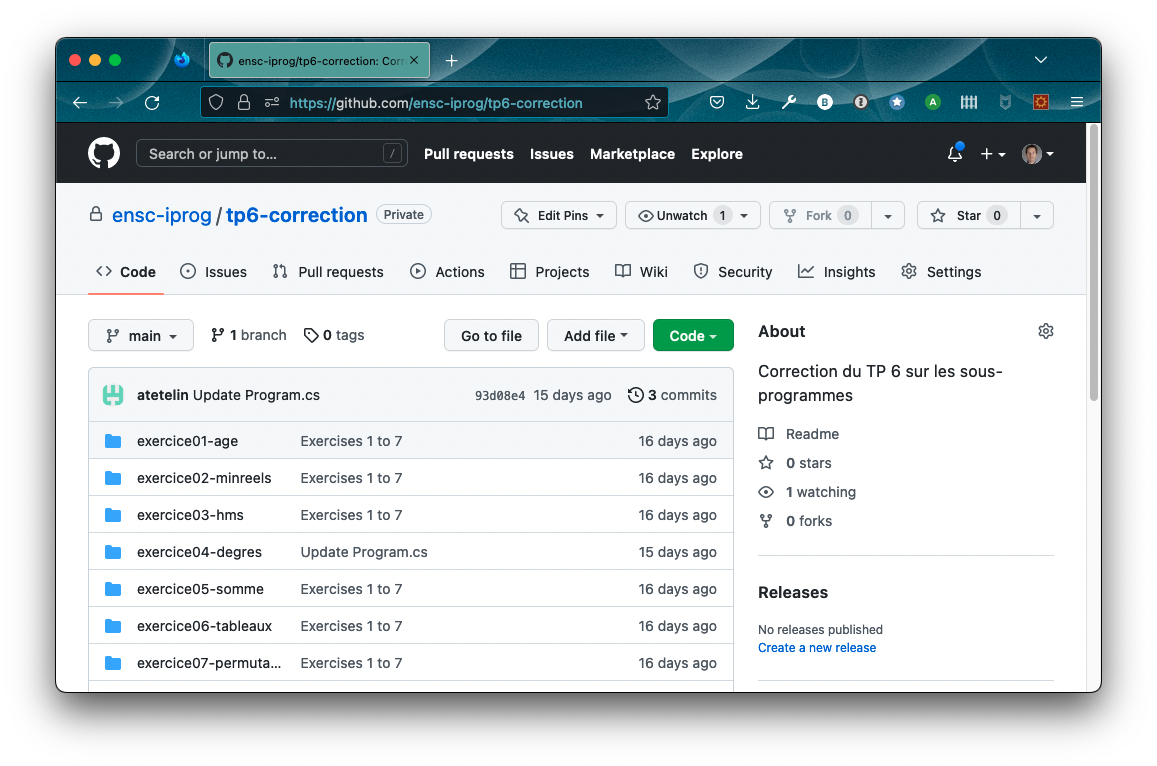Open Firefox hamburger application menu
Image resolution: width=1157 pixels, height=766 pixels.
coord(1077,103)
